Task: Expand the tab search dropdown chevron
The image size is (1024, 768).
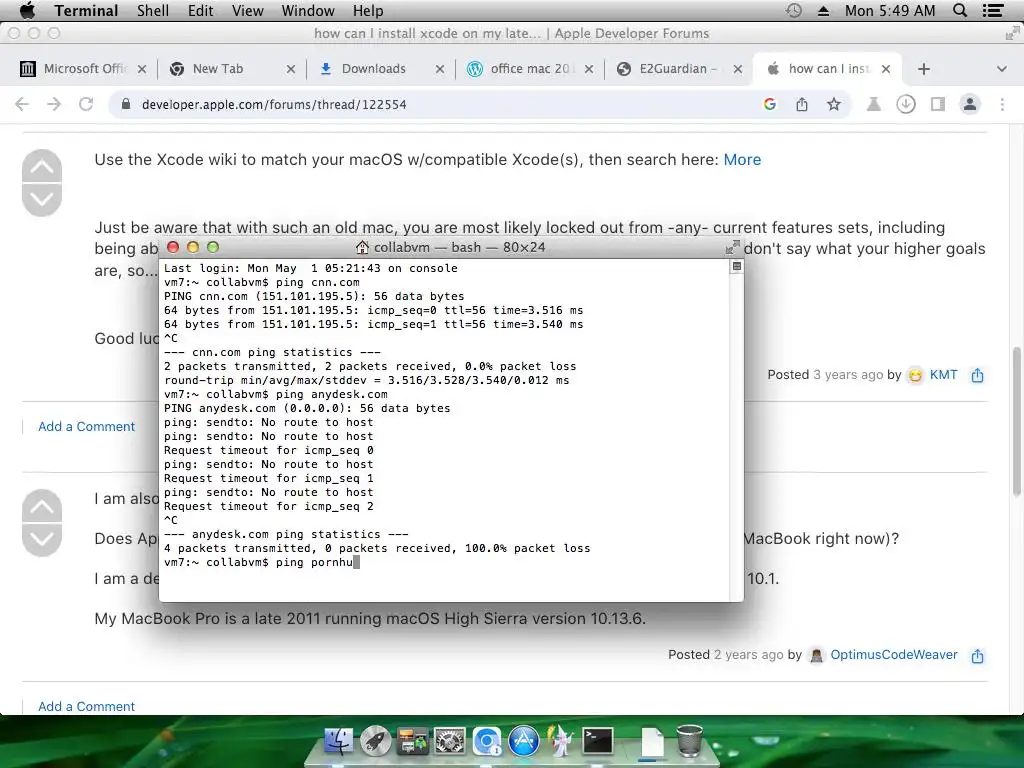Action: pos(1001,69)
